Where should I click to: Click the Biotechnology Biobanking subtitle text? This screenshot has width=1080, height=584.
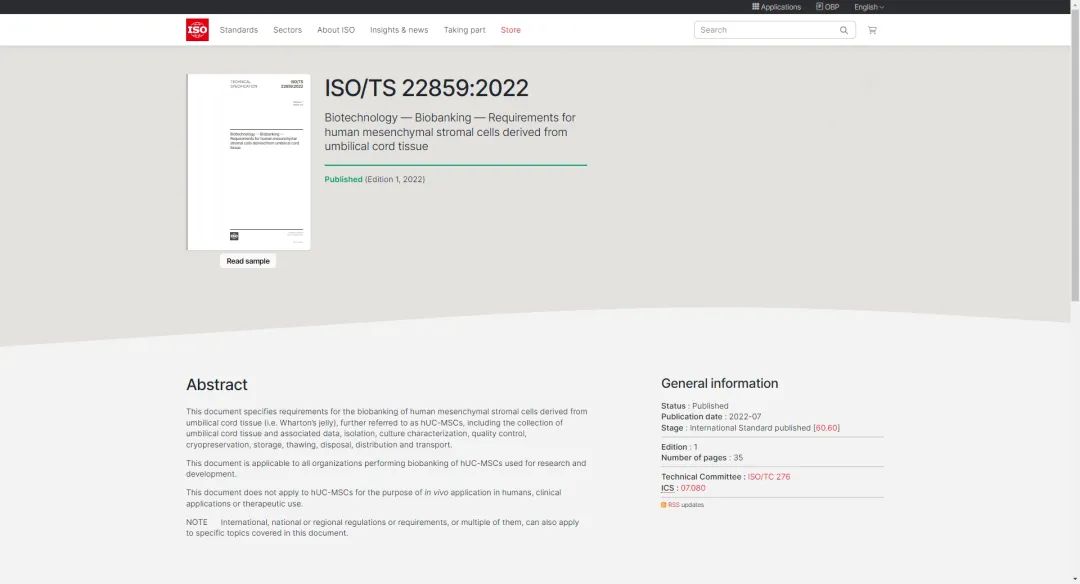click(x=450, y=132)
